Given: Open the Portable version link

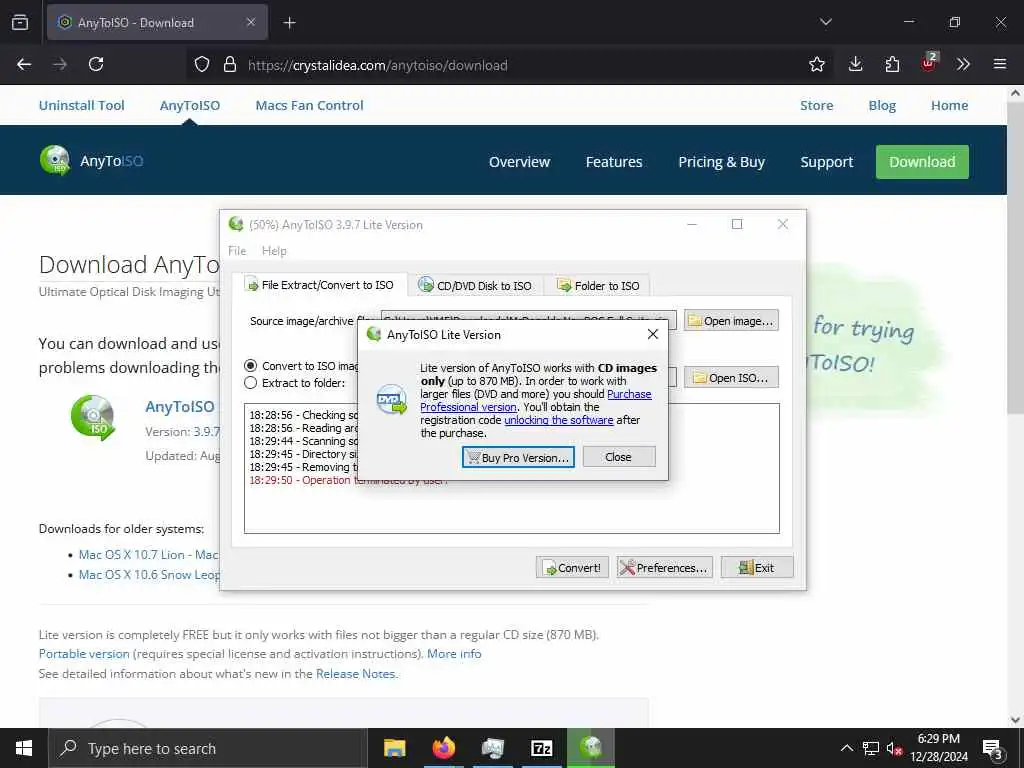Looking at the screenshot, I should click(x=84, y=654).
